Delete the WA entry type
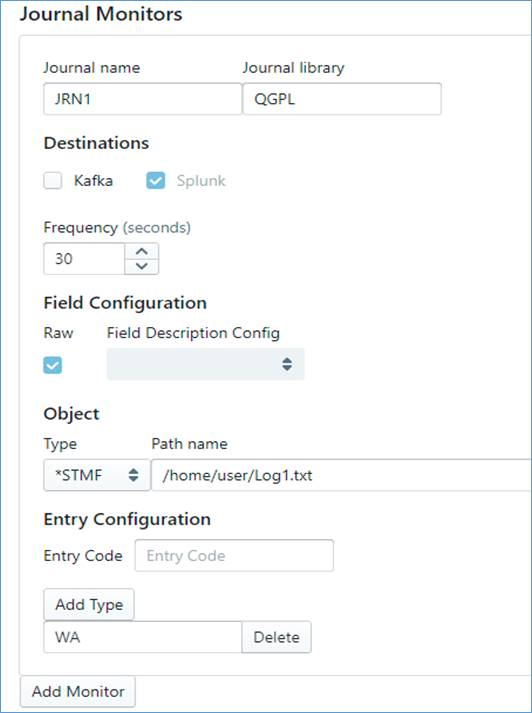Image resolution: width=532 pixels, height=713 pixels. pyautogui.click(x=276, y=637)
